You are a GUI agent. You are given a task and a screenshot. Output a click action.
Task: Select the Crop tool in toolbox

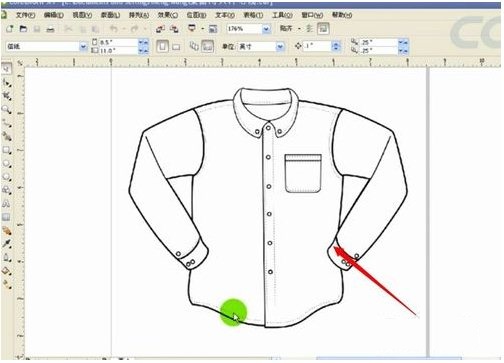pos(6,96)
